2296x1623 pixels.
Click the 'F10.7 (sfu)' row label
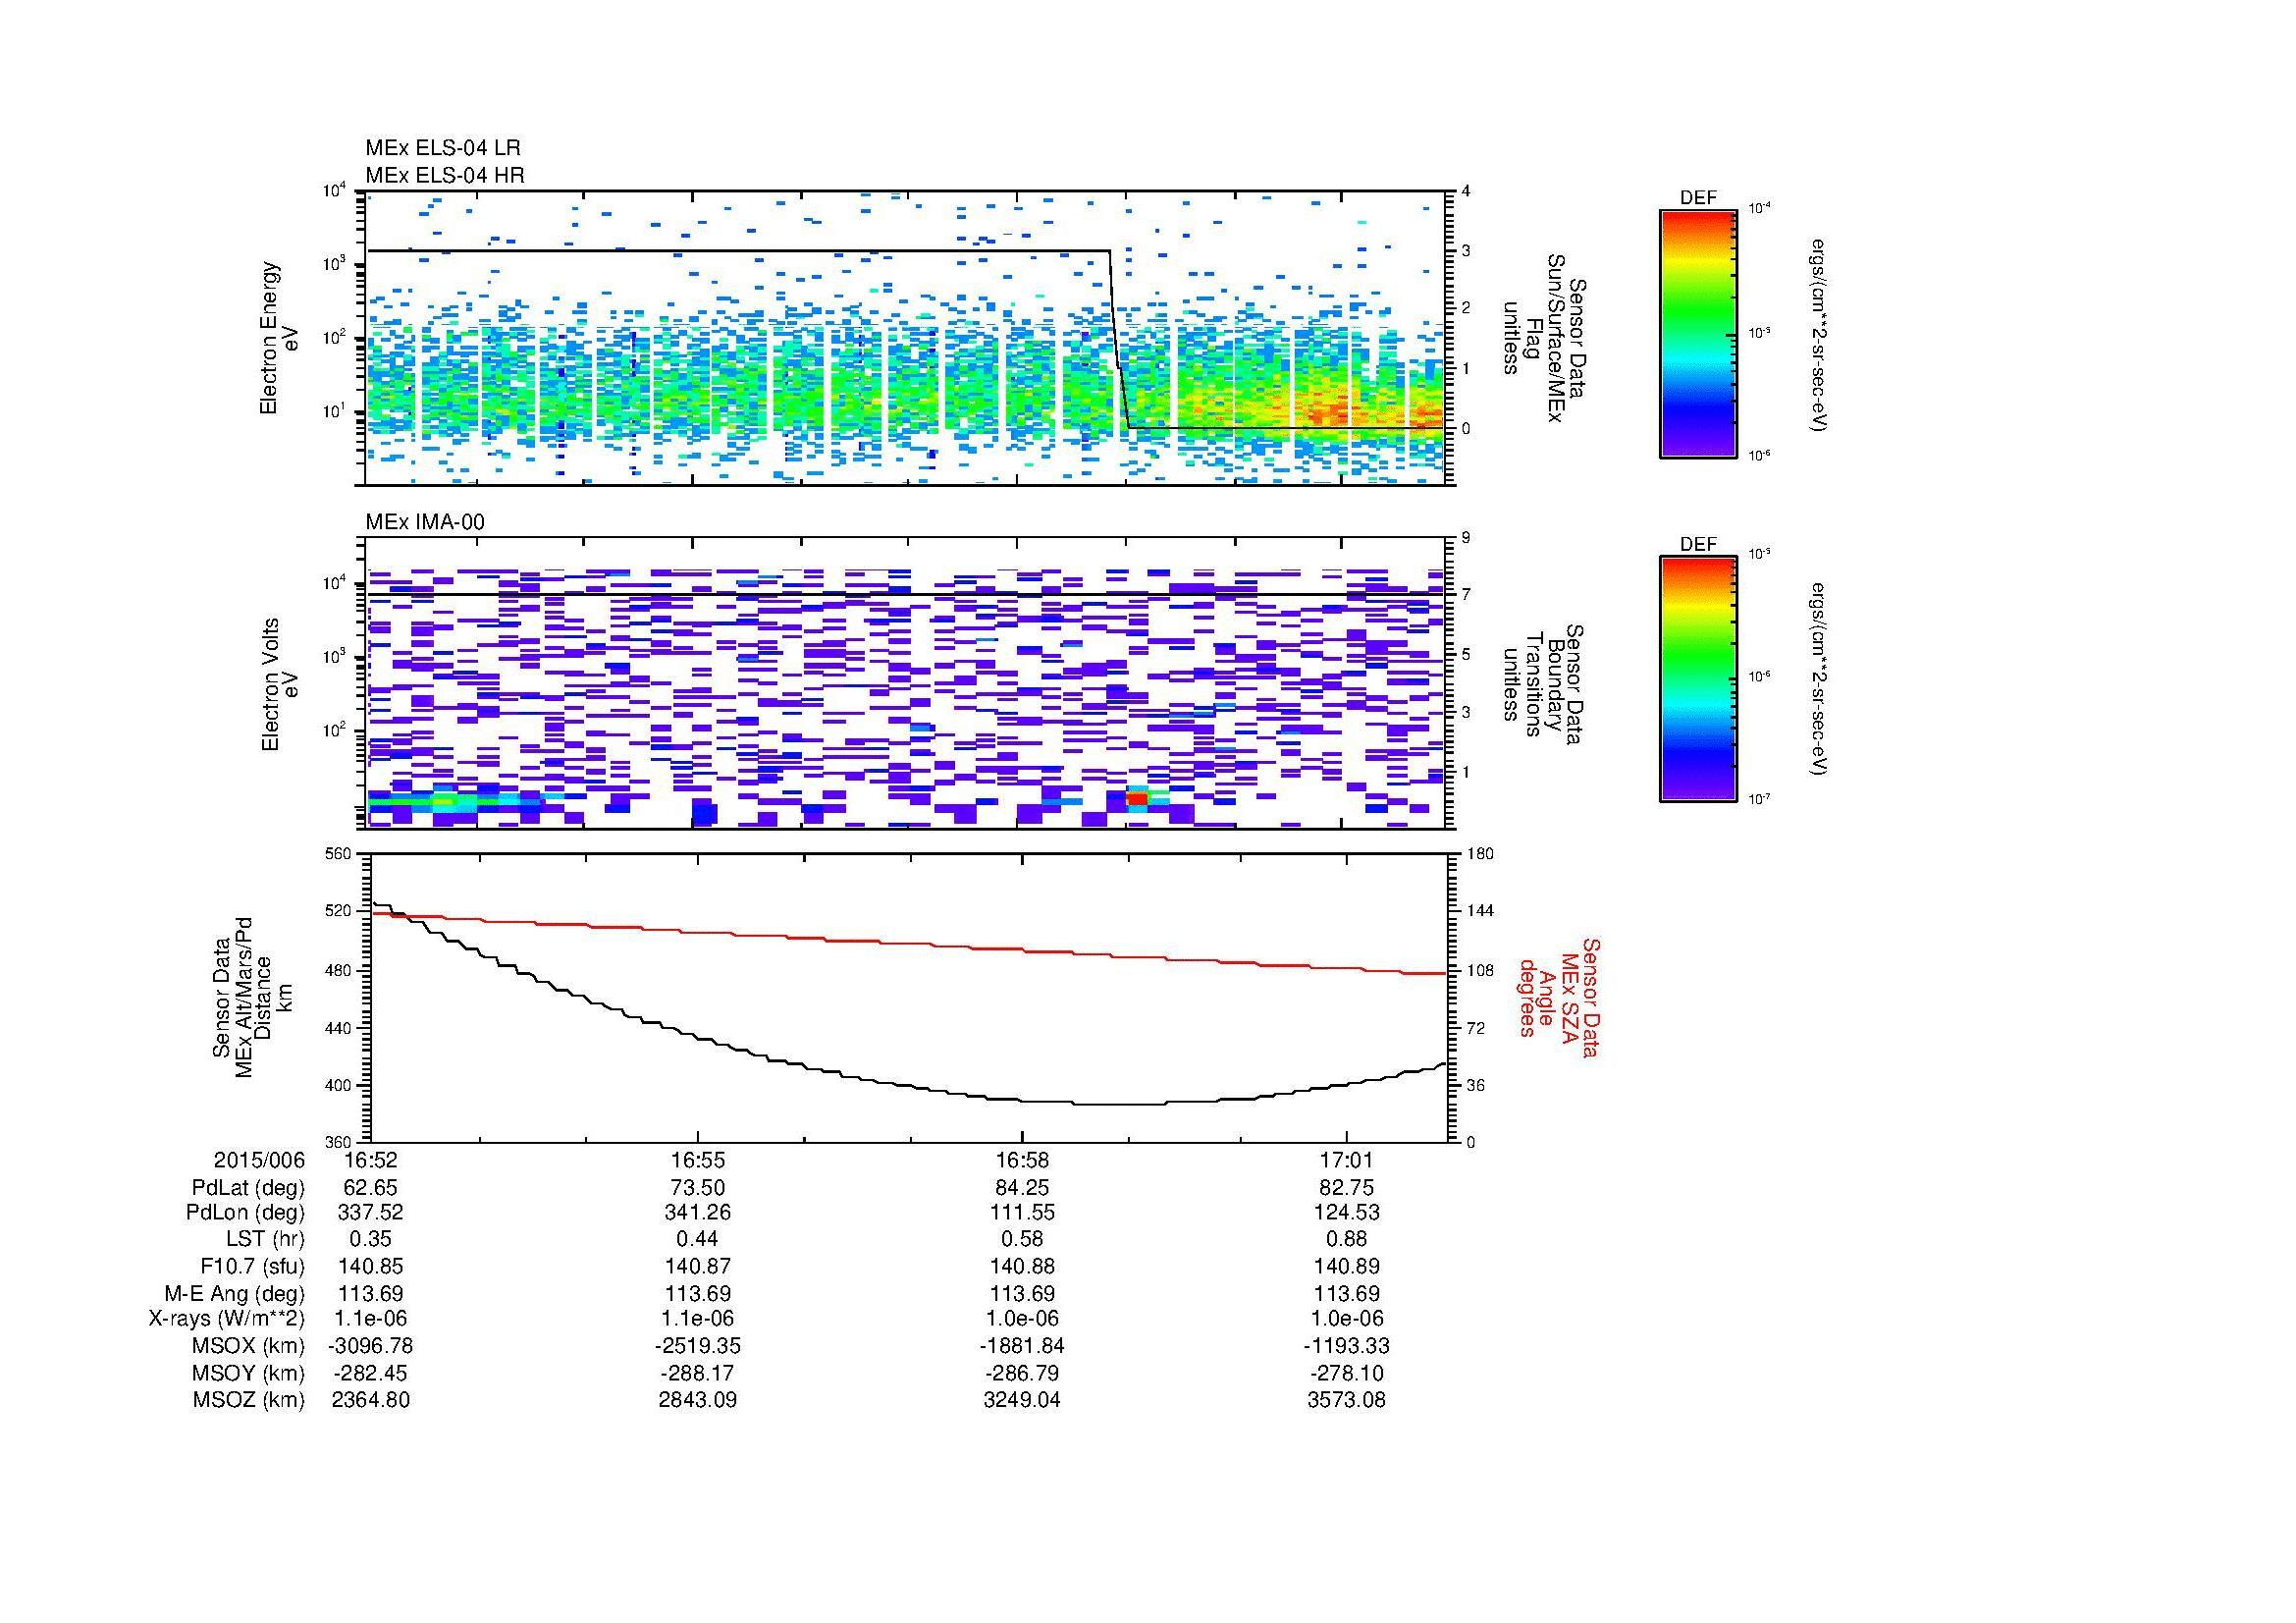252,1266
